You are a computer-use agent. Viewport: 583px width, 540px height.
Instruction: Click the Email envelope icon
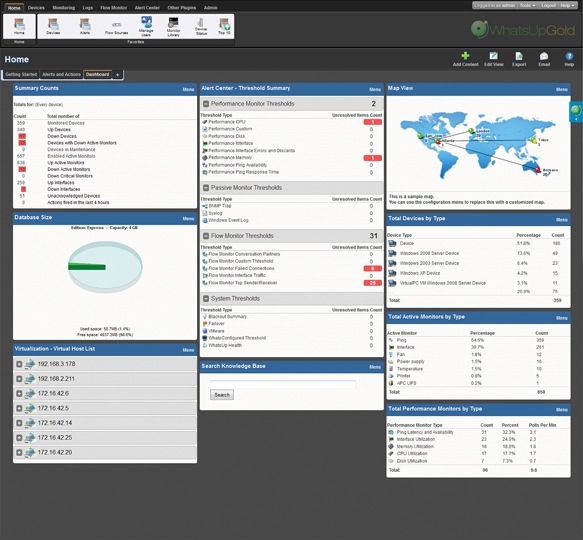tap(544, 56)
